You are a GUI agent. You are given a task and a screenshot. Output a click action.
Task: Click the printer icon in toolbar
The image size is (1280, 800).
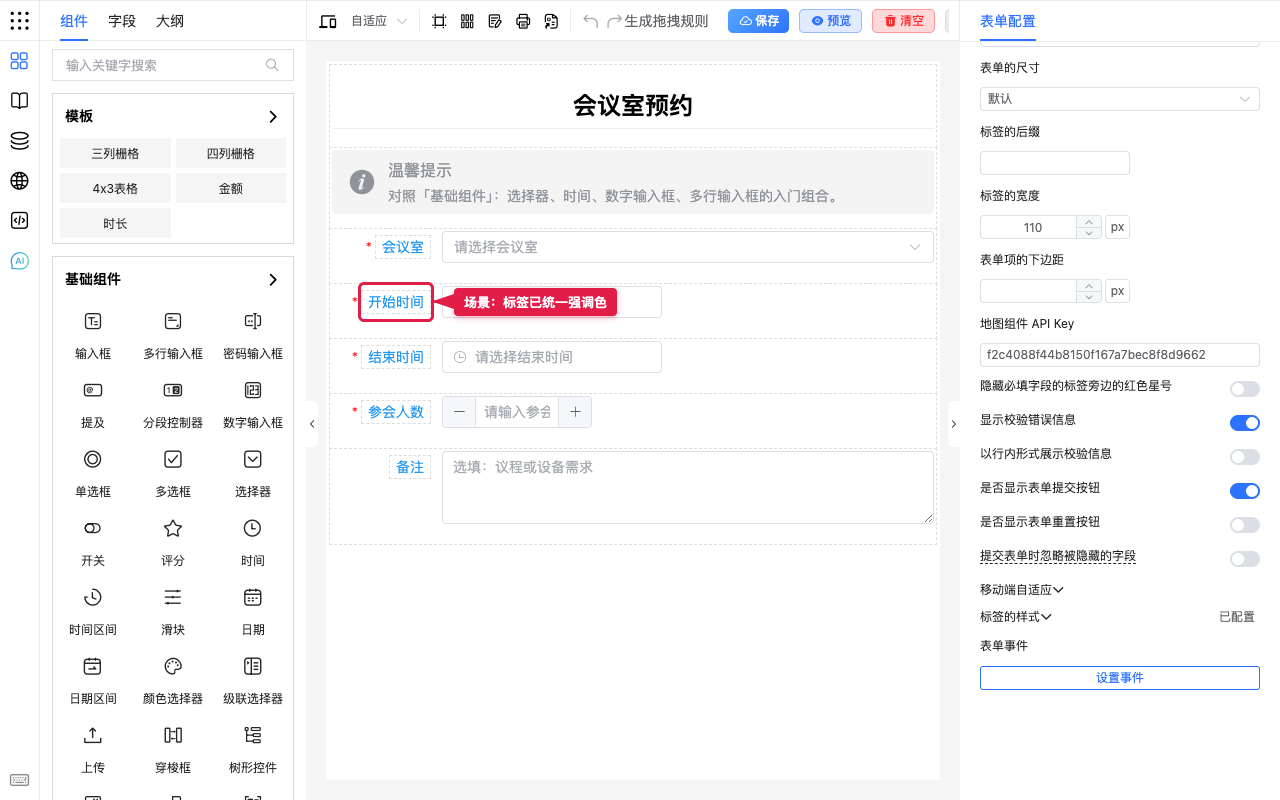click(523, 21)
